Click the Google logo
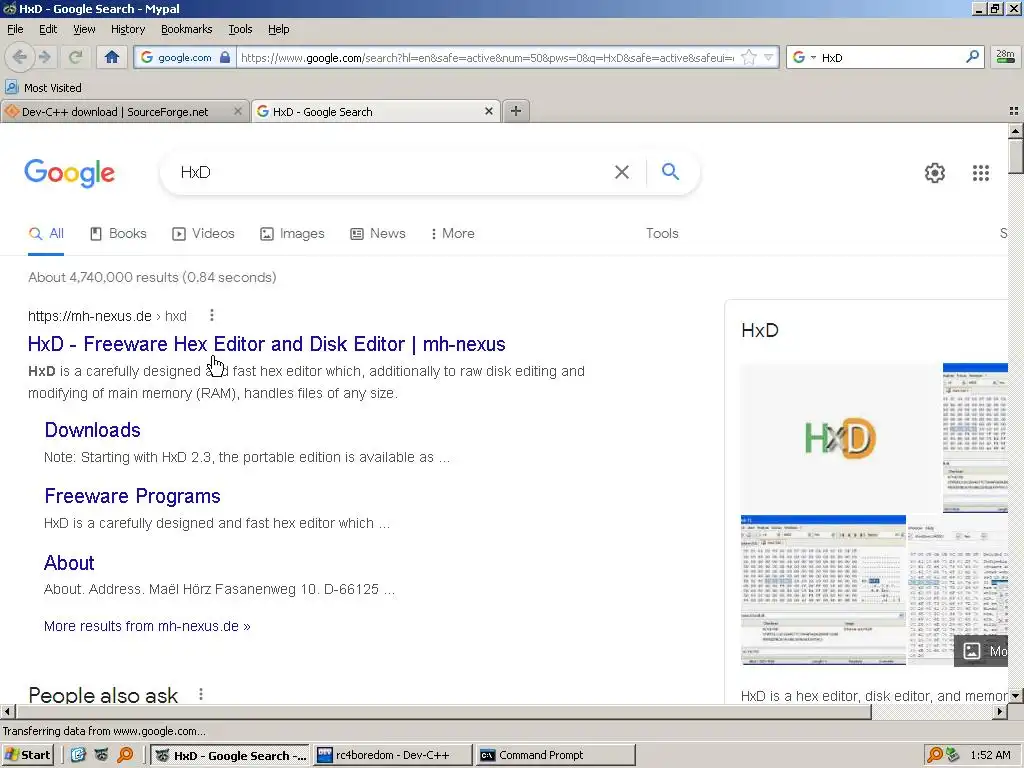This screenshot has height=768, width=1024. 70,173
